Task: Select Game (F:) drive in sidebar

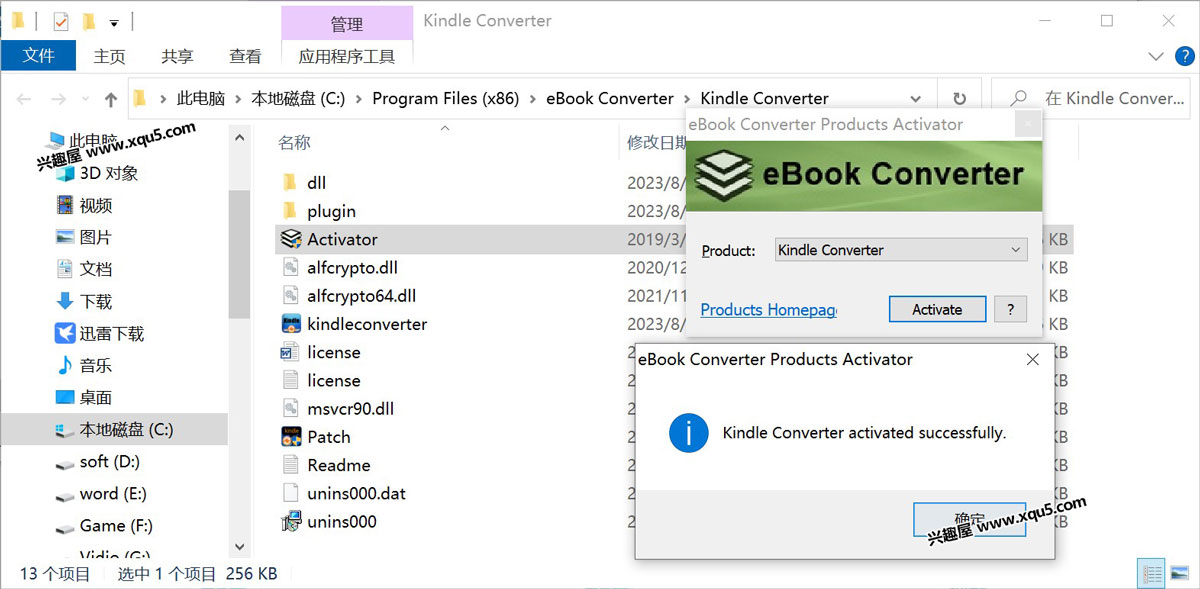Action: click(114, 525)
